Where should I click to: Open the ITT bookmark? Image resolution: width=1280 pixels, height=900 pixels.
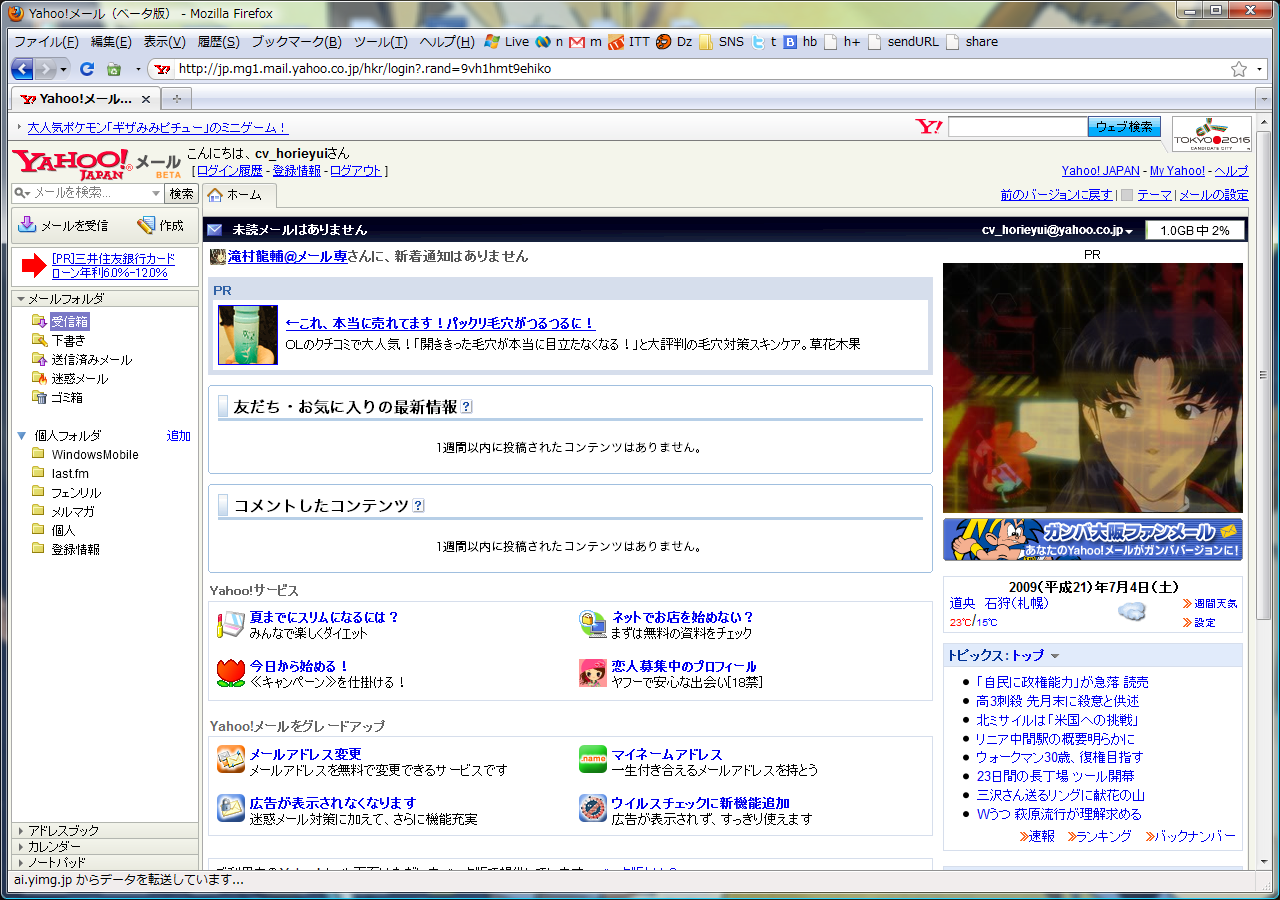point(629,42)
